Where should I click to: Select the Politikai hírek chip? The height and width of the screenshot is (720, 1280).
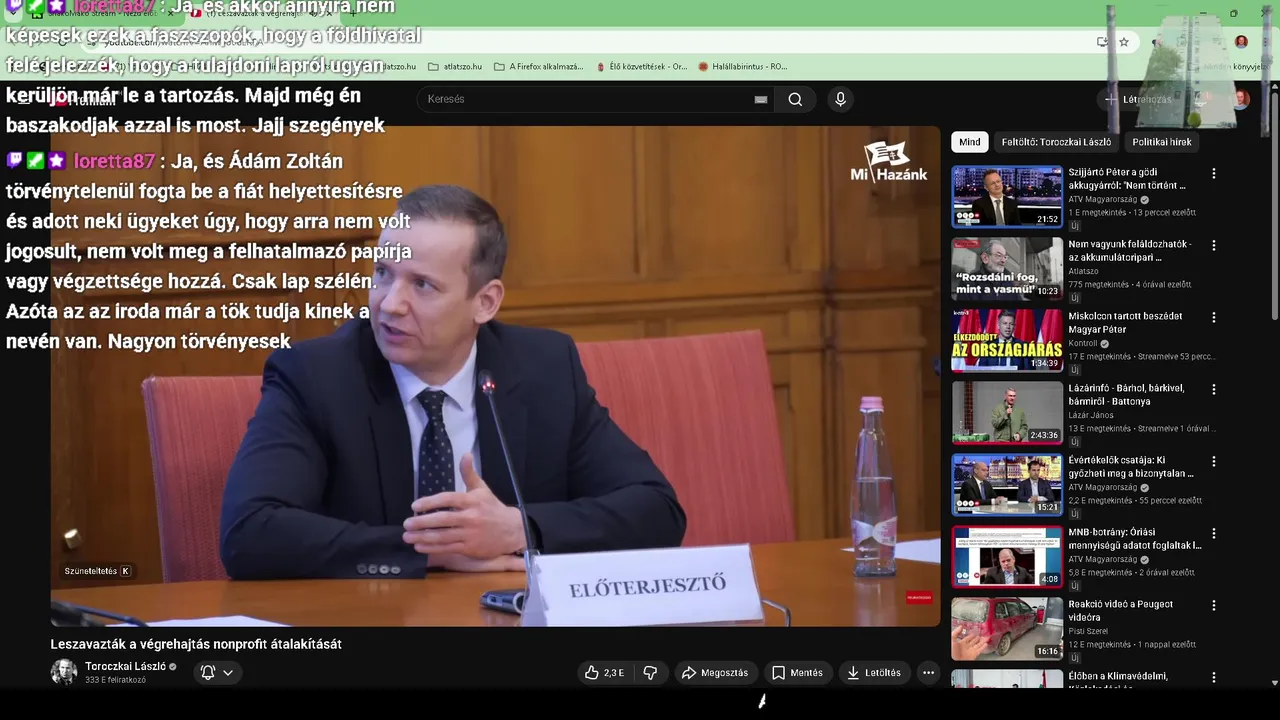tap(1162, 142)
